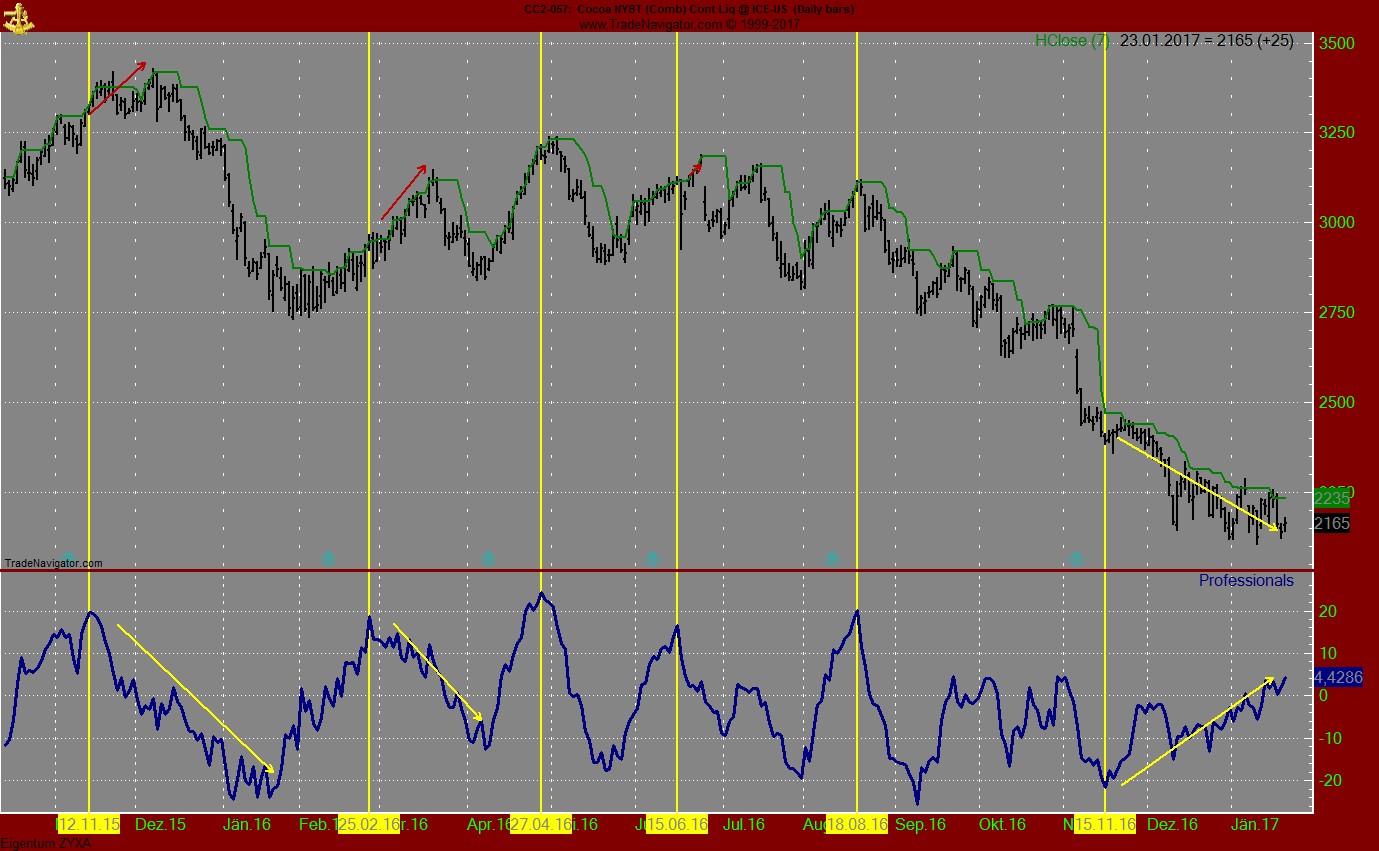This screenshot has width=1379, height=851.
Task: Click the teal marker icon near Okt.16
Action: 1075,559
